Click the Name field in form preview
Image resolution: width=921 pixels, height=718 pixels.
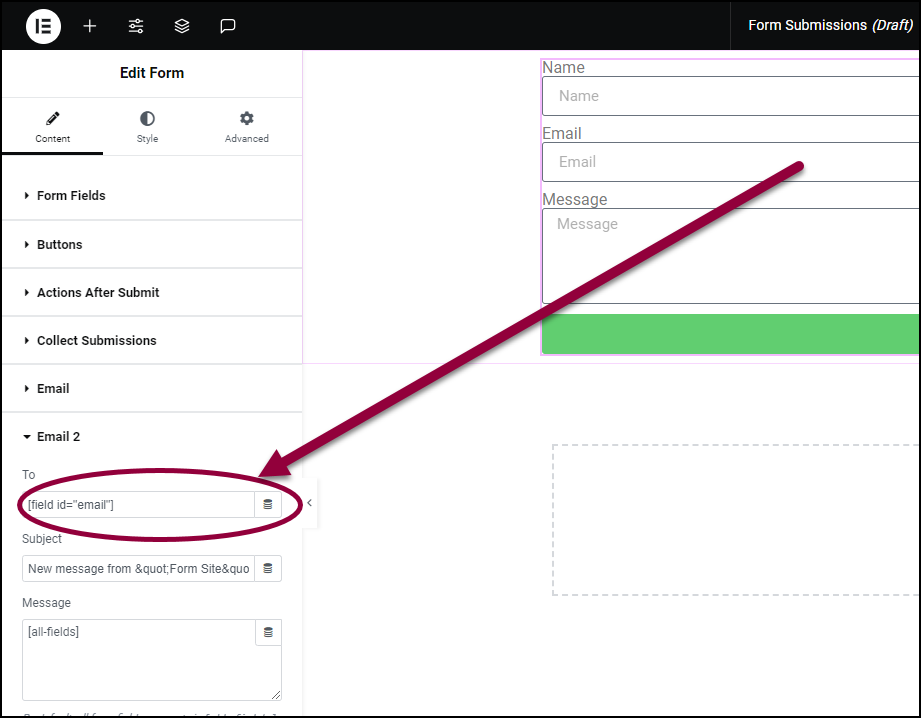731,96
